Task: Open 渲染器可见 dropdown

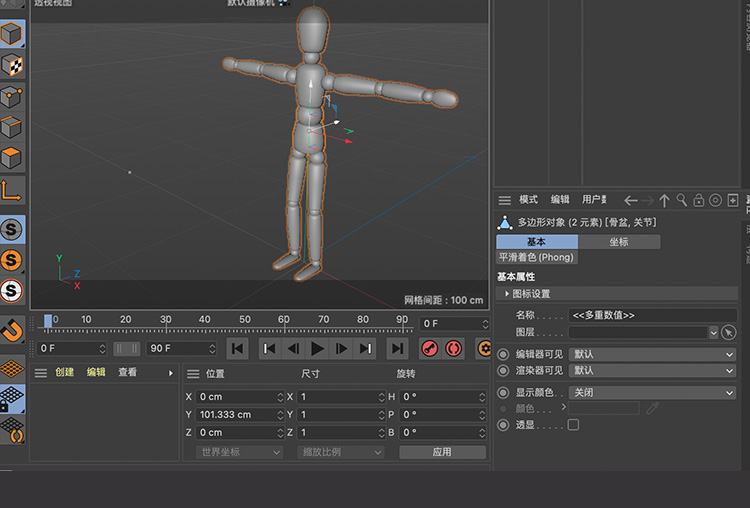Action: [x=652, y=371]
